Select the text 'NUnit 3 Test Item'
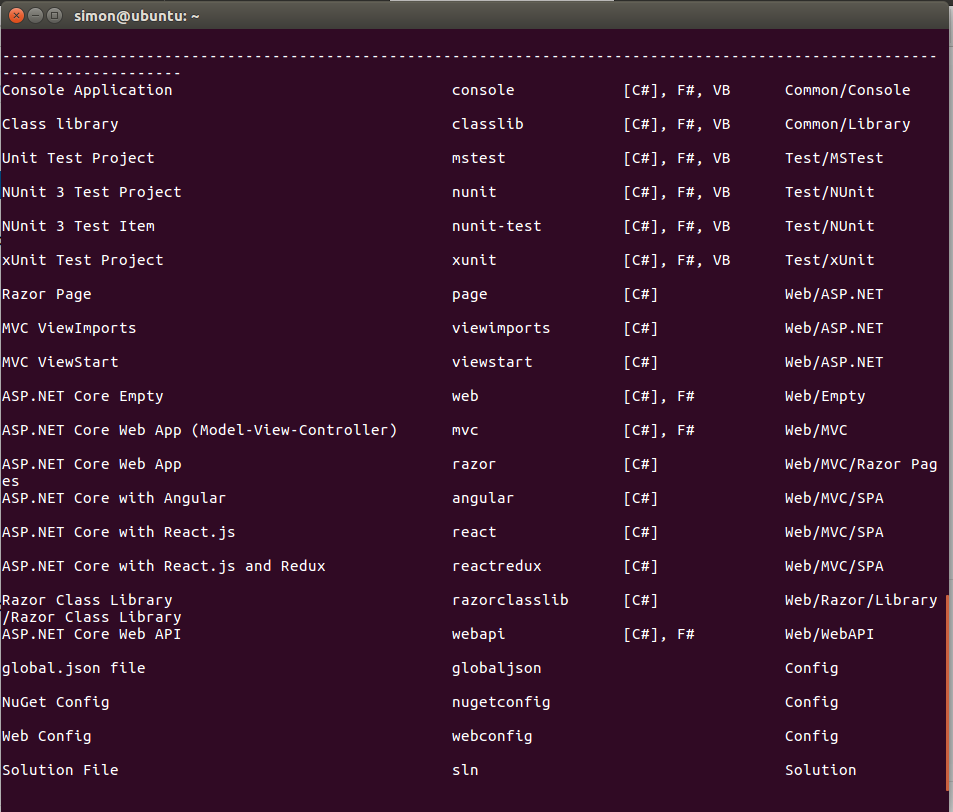 tap(78, 227)
